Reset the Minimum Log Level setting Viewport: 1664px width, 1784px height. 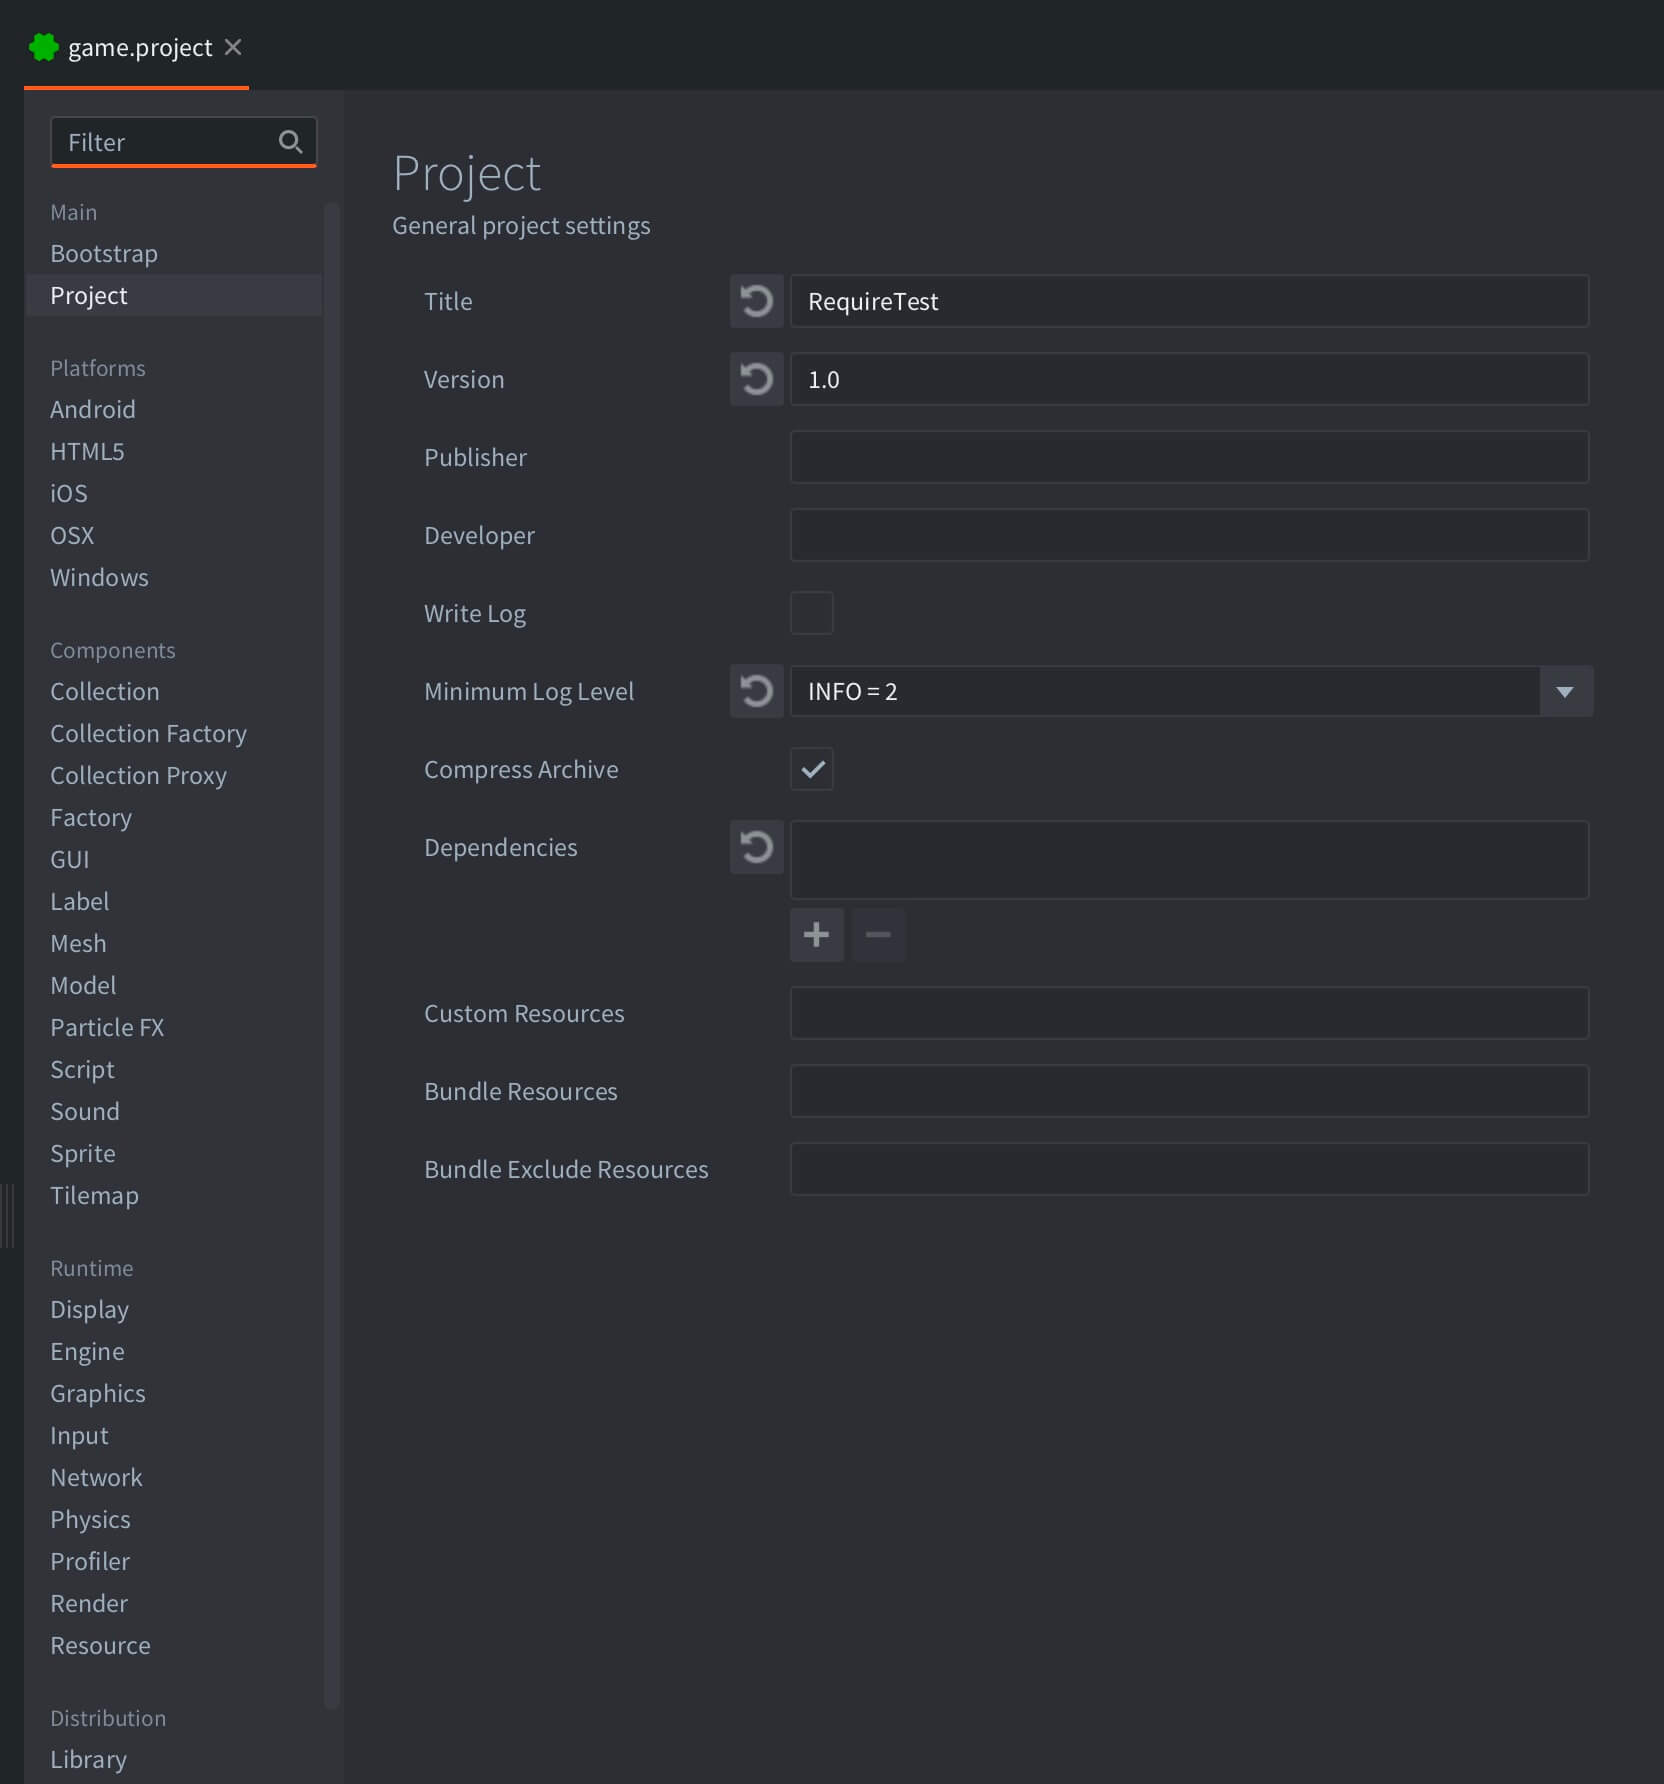tap(756, 691)
